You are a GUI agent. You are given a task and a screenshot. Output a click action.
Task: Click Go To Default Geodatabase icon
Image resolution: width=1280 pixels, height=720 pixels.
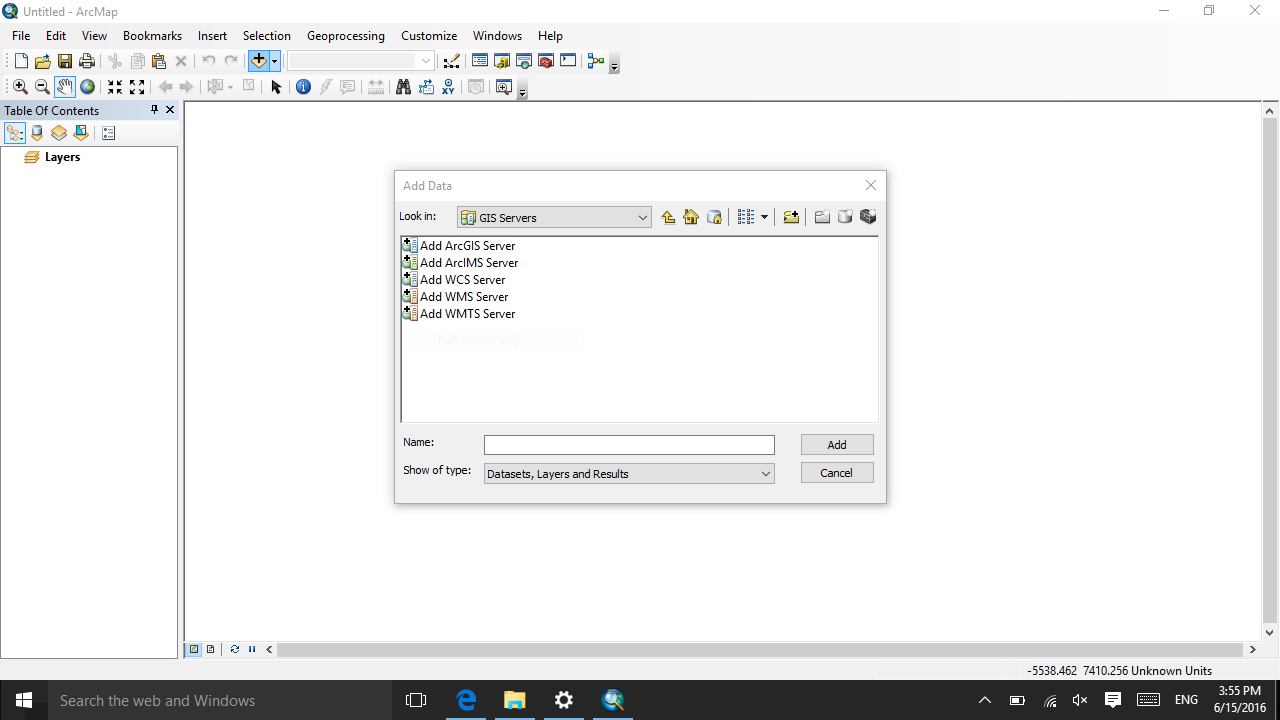click(x=714, y=217)
